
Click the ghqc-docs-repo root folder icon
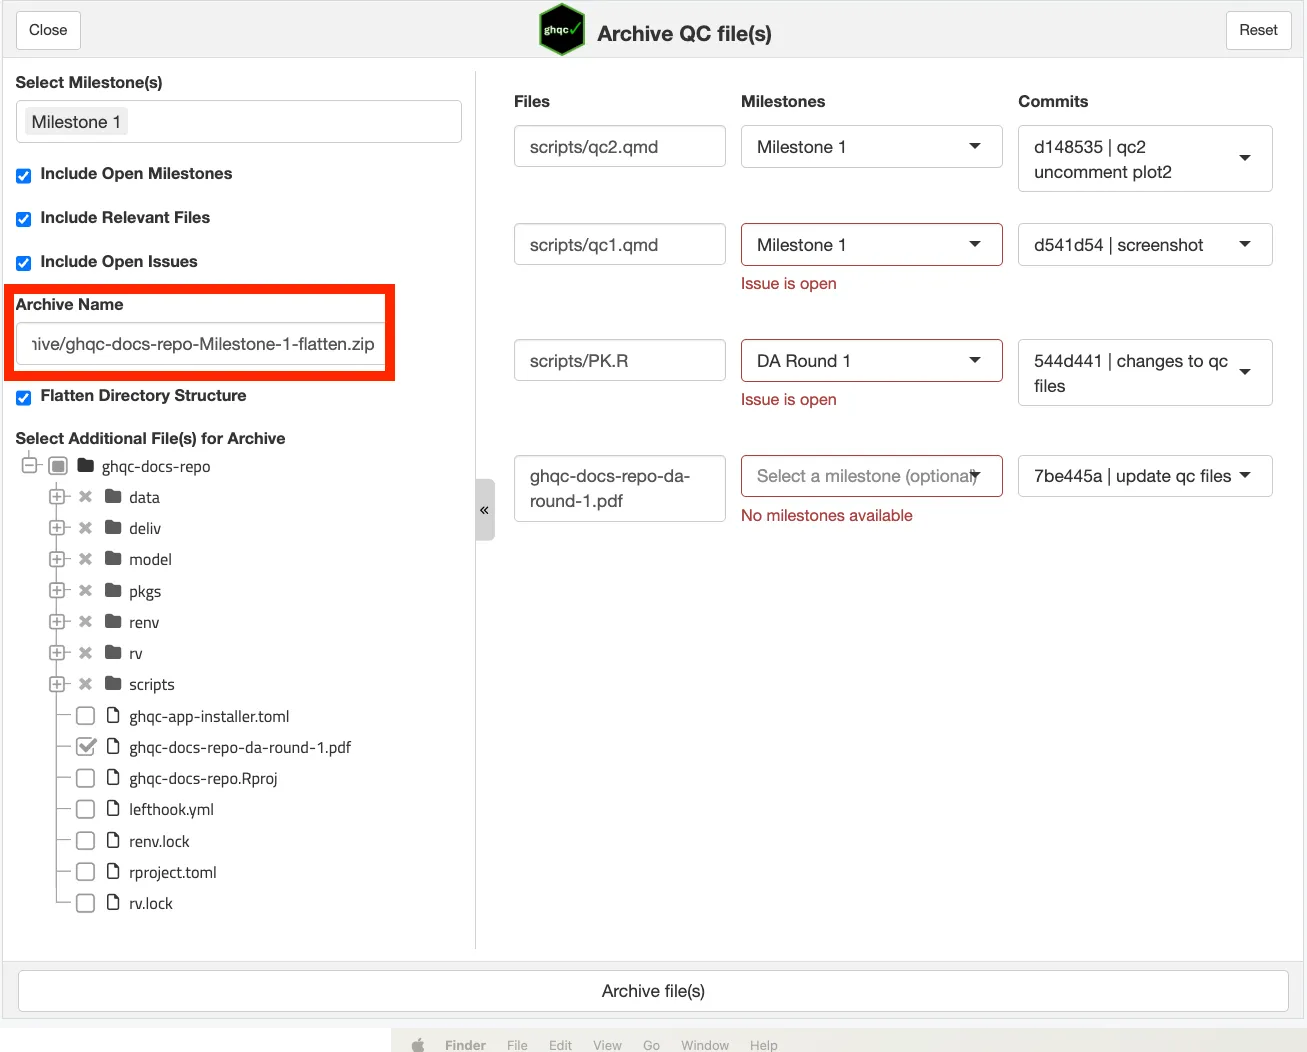point(86,466)
